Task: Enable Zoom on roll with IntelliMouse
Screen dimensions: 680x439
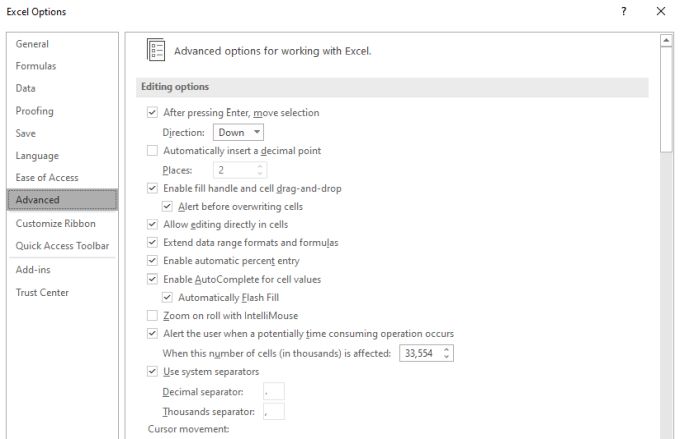Action: pyautogui.click(x=153, y=316)
